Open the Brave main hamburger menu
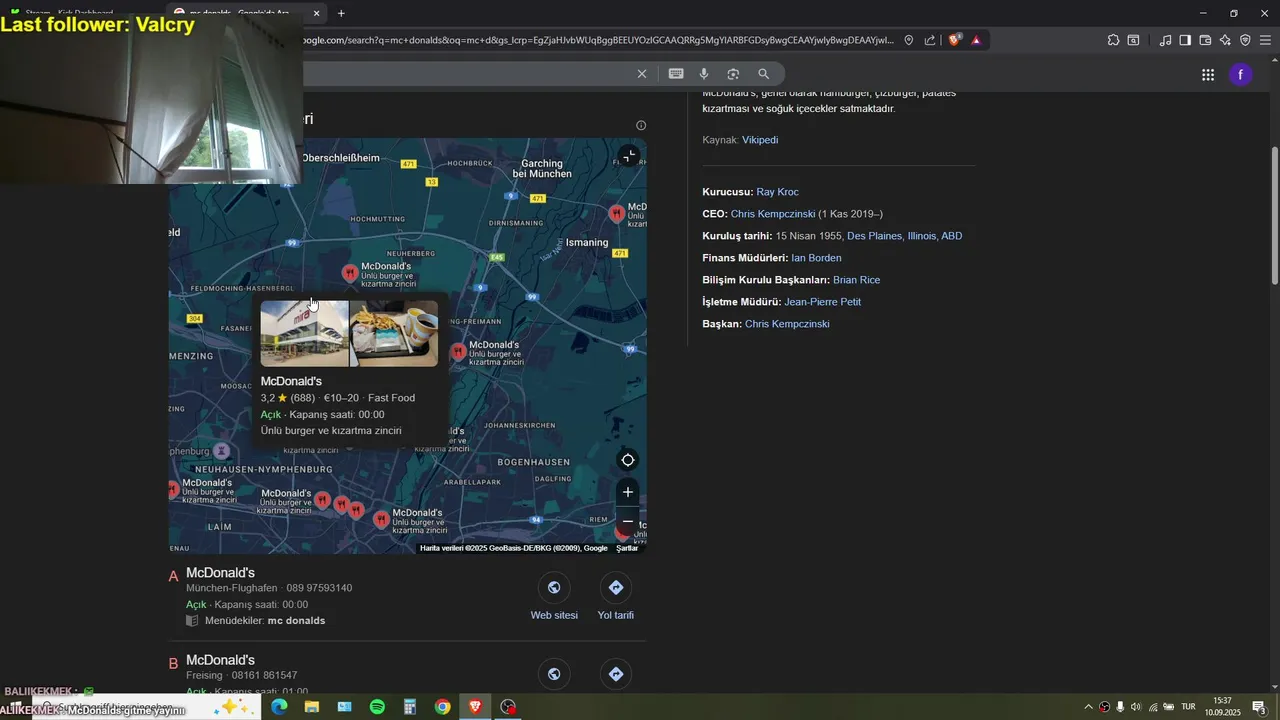This screenshot has height=720, width=1280. 1265,40
